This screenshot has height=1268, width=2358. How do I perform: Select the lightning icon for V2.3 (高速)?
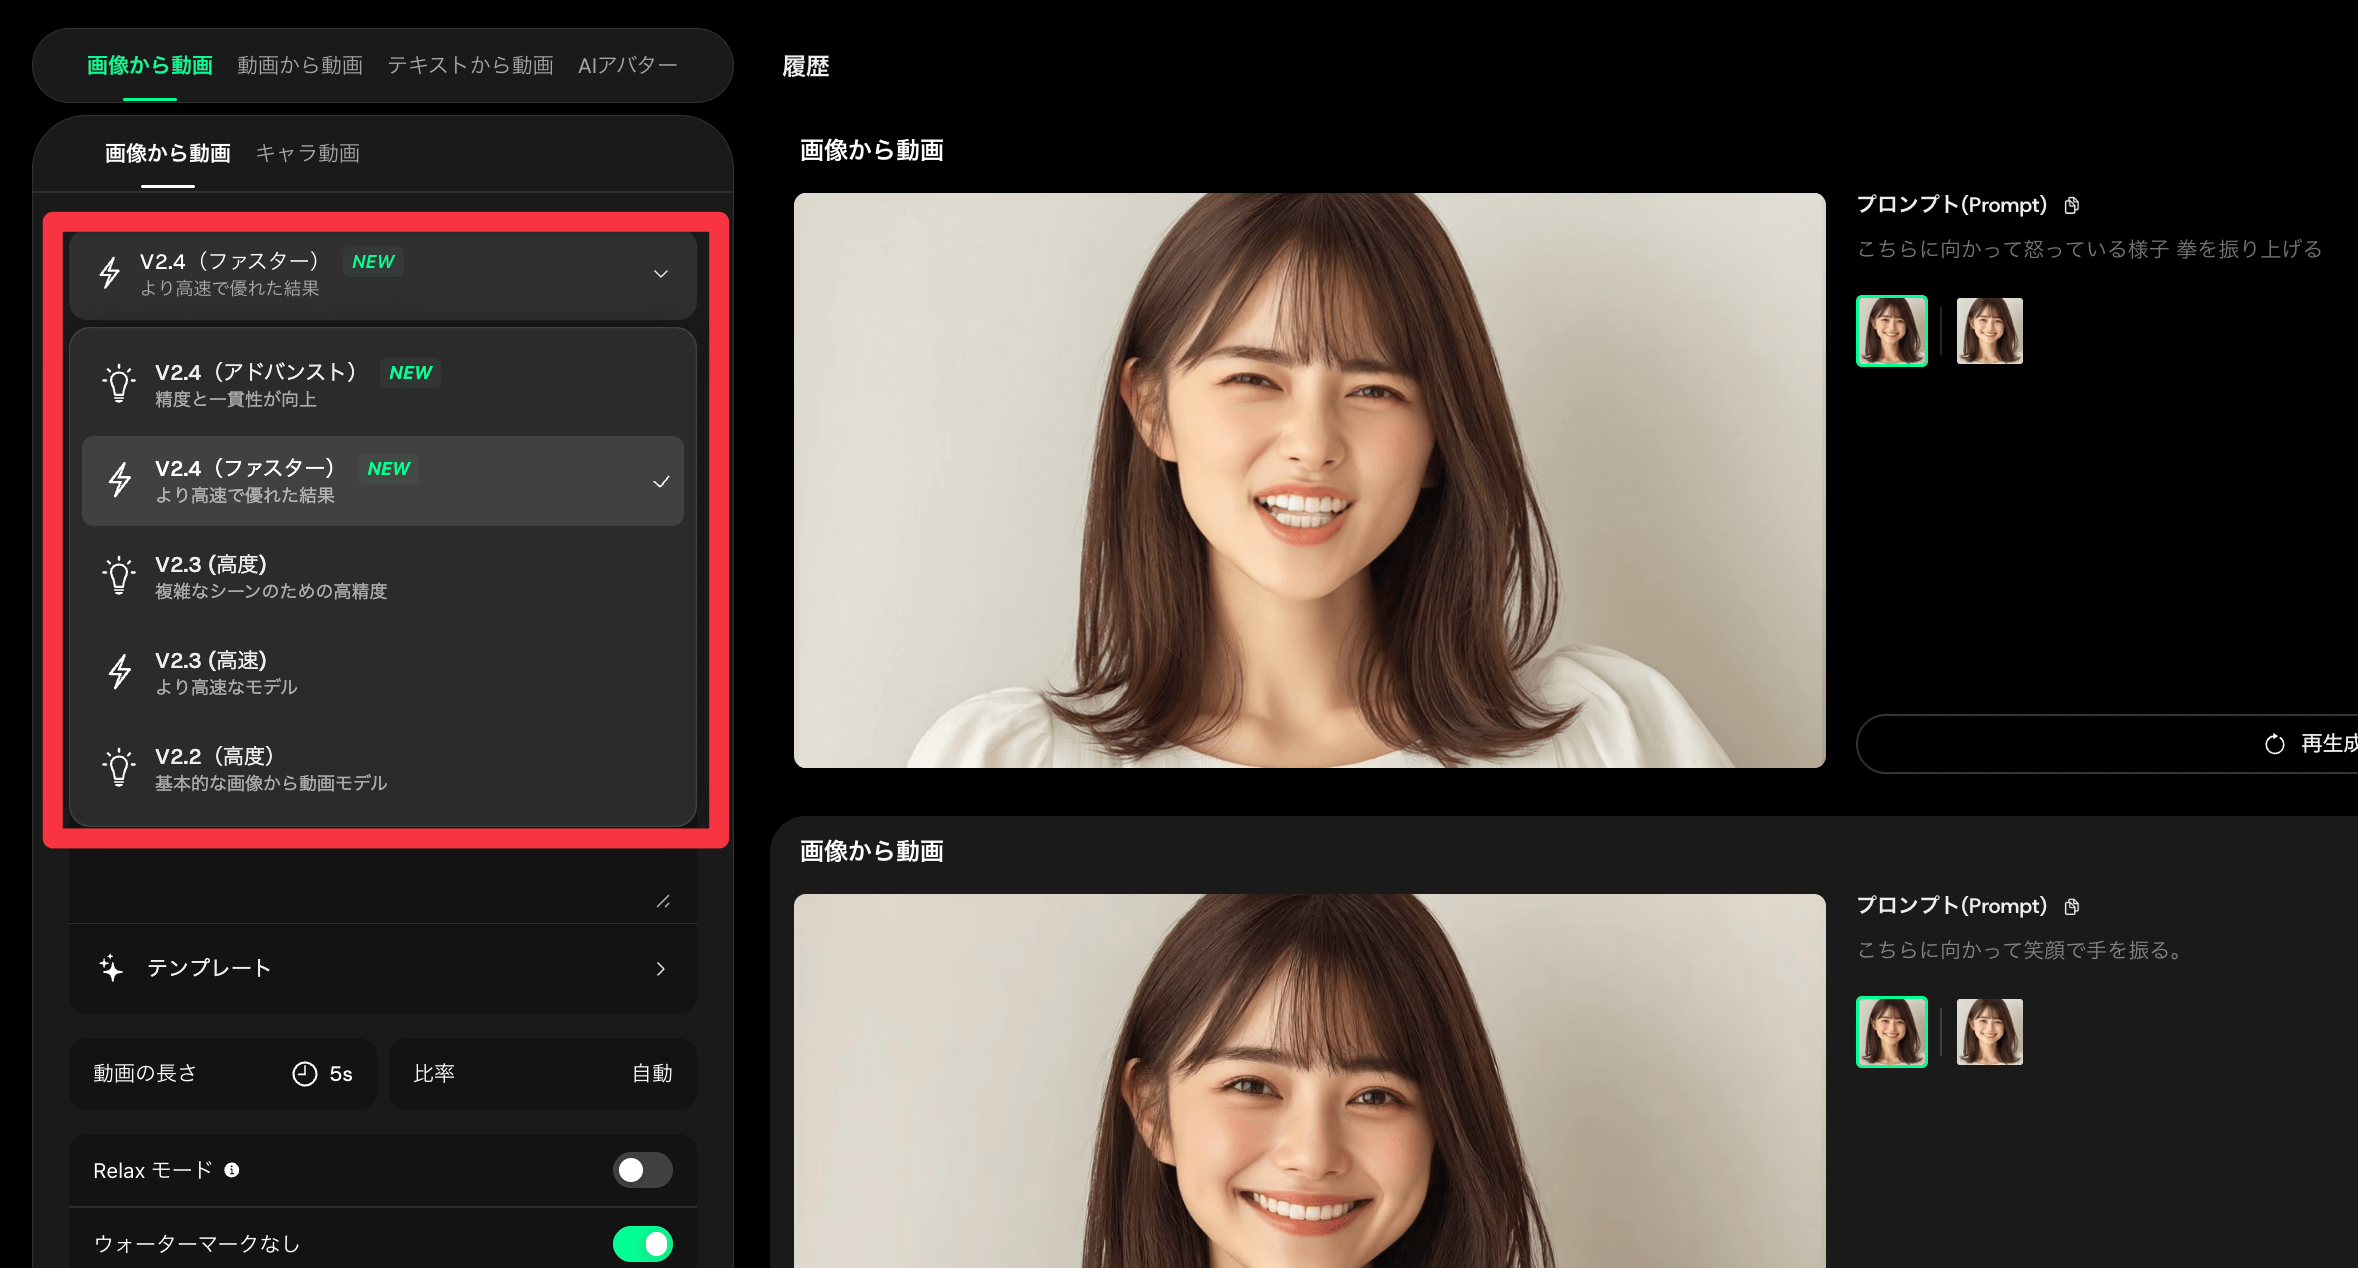(x=120, y=671)
